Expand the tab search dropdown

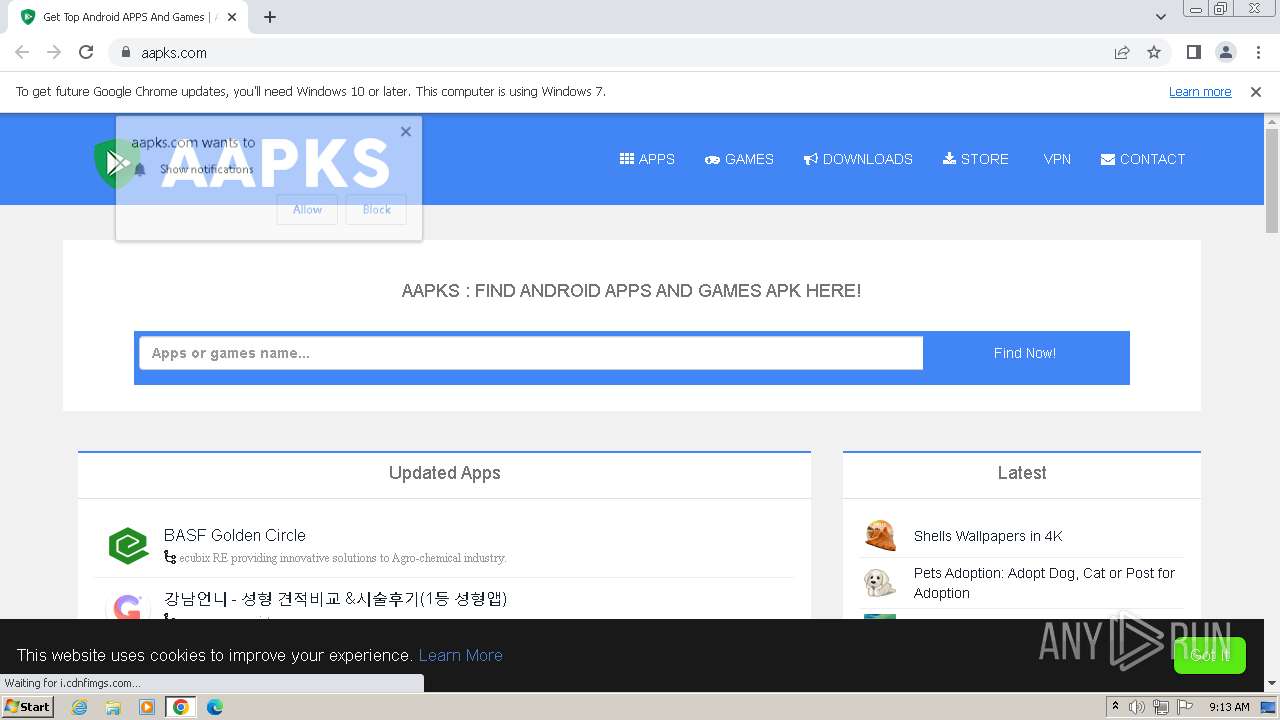pos(1161,17)
